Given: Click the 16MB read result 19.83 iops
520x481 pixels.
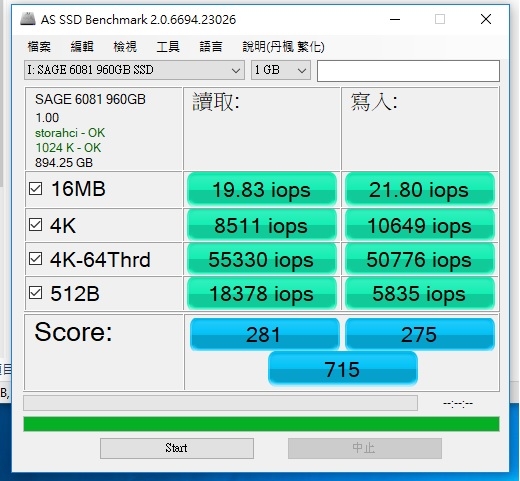Looking at the screenshot, I should click(262, 189).
